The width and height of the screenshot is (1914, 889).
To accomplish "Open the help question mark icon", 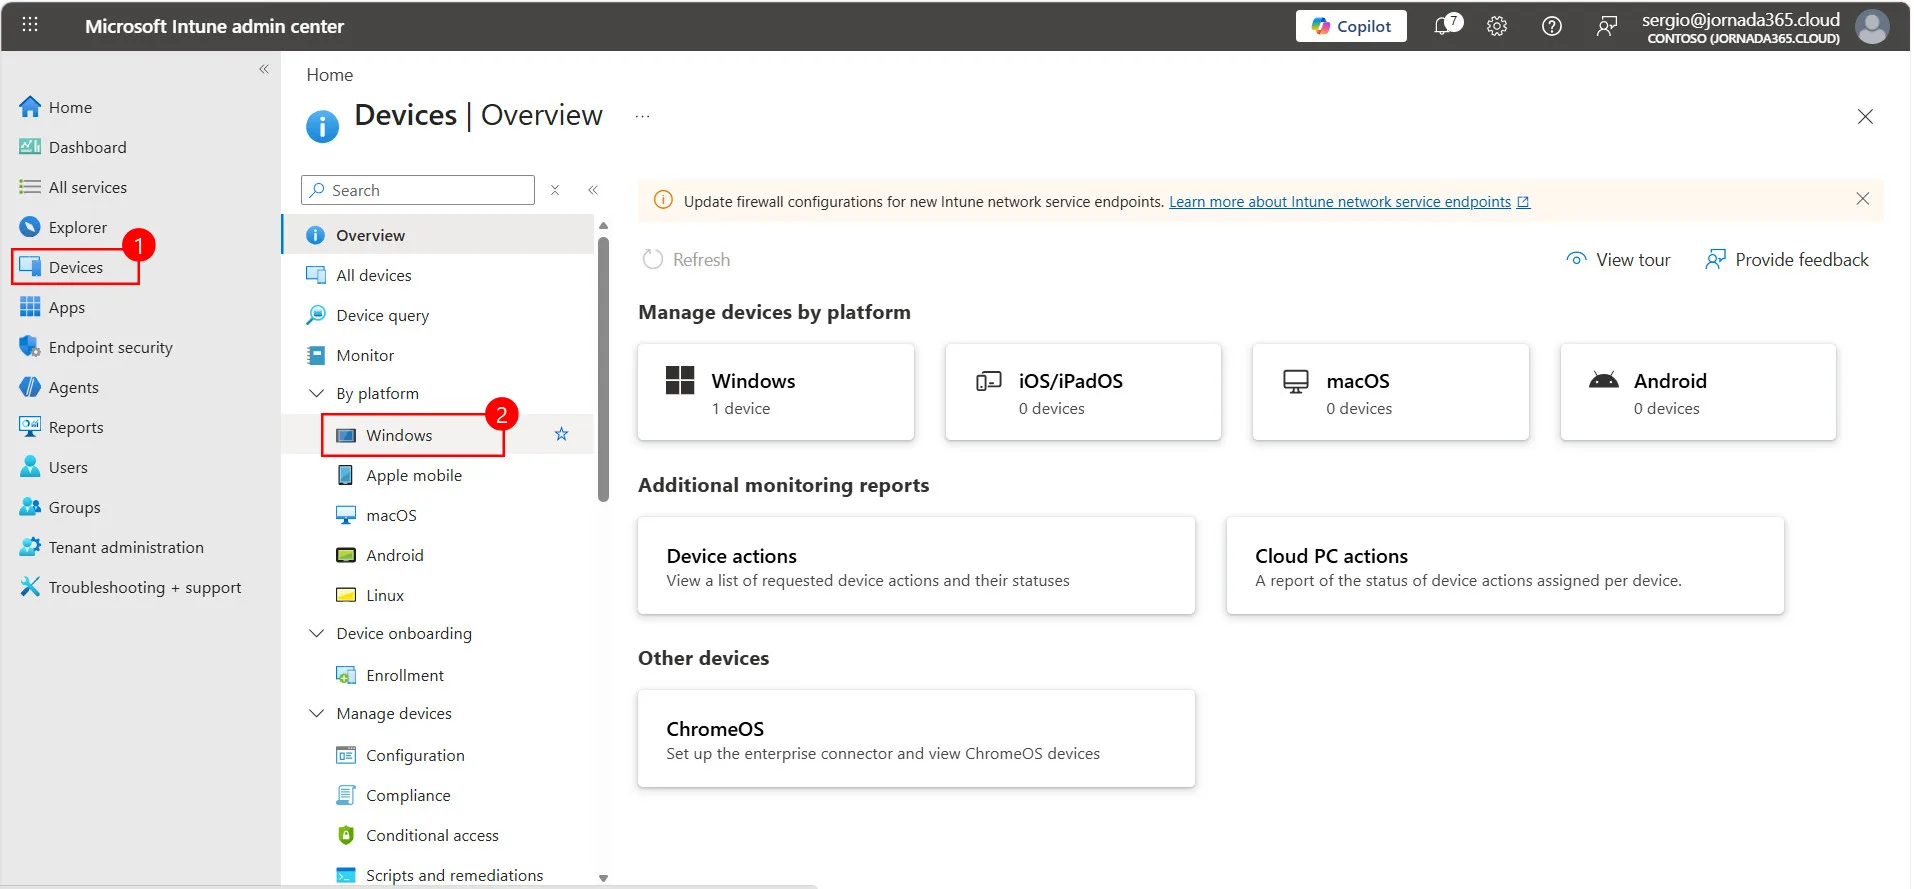I will coord(1552,26).
